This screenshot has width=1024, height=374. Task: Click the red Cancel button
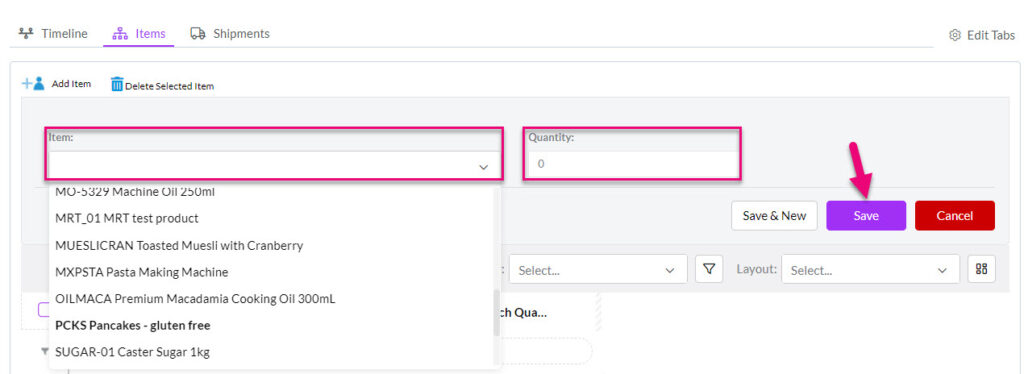tap(955, 215)
